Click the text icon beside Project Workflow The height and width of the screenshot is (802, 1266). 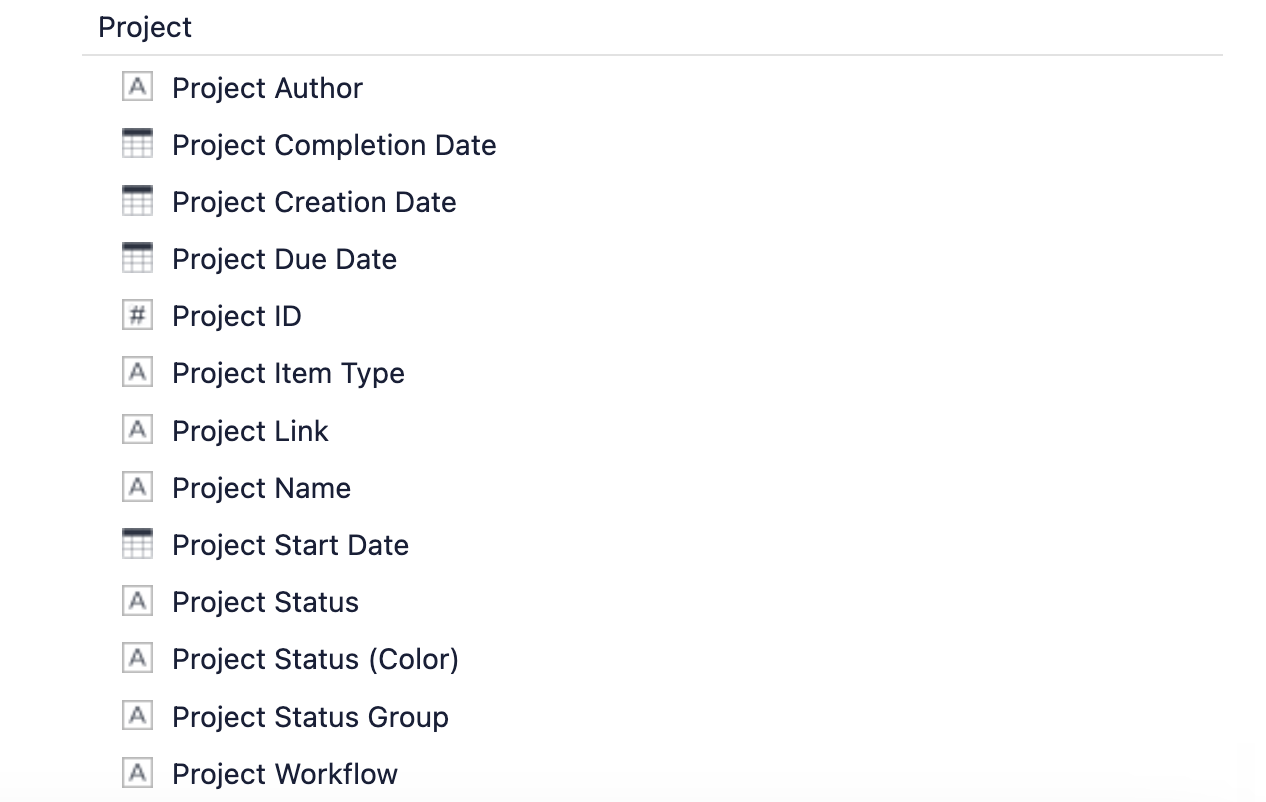[x=137, y=773]
